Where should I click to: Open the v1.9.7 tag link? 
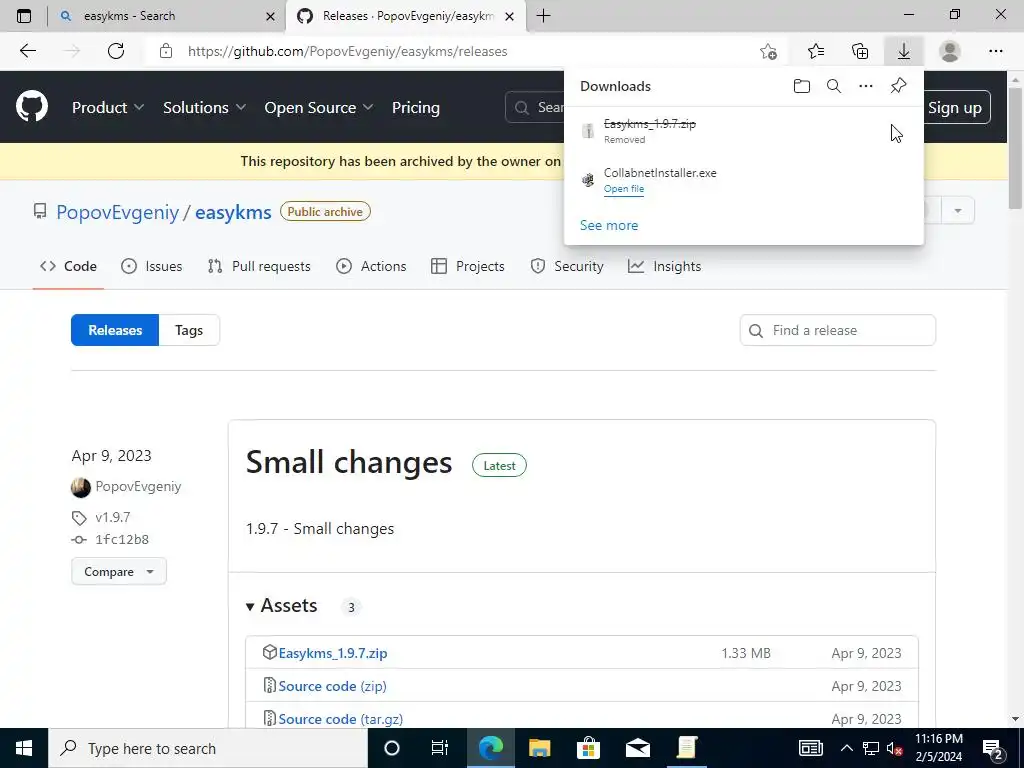(112, 517)
